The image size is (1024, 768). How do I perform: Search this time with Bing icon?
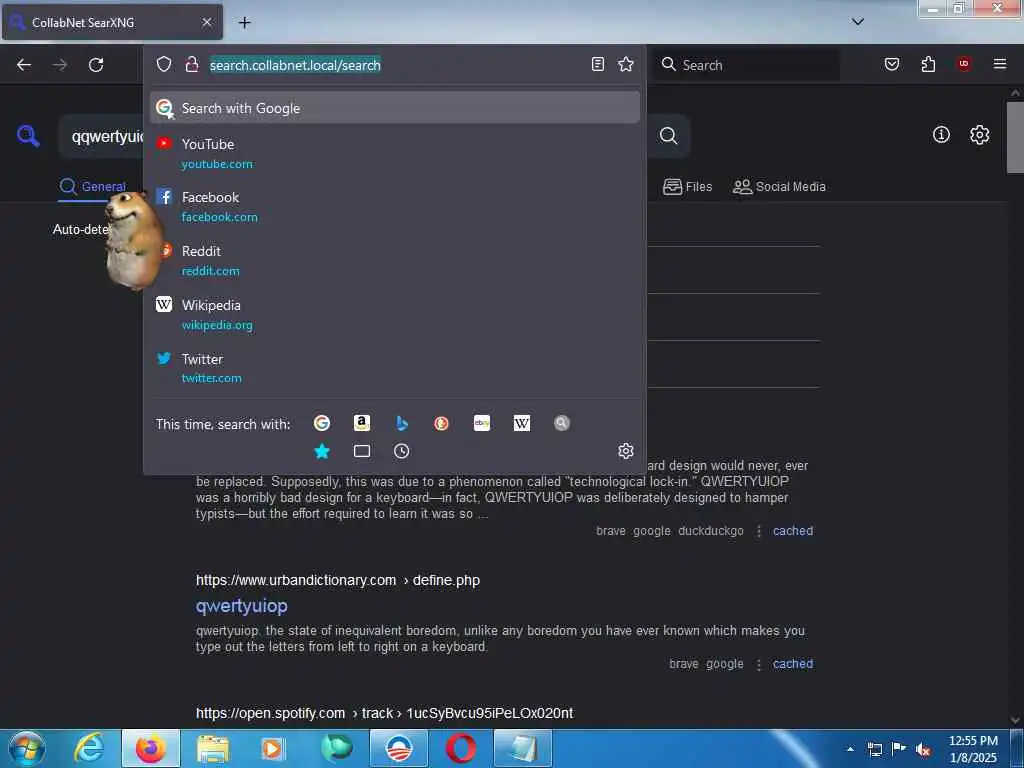[x=402, y=423]
